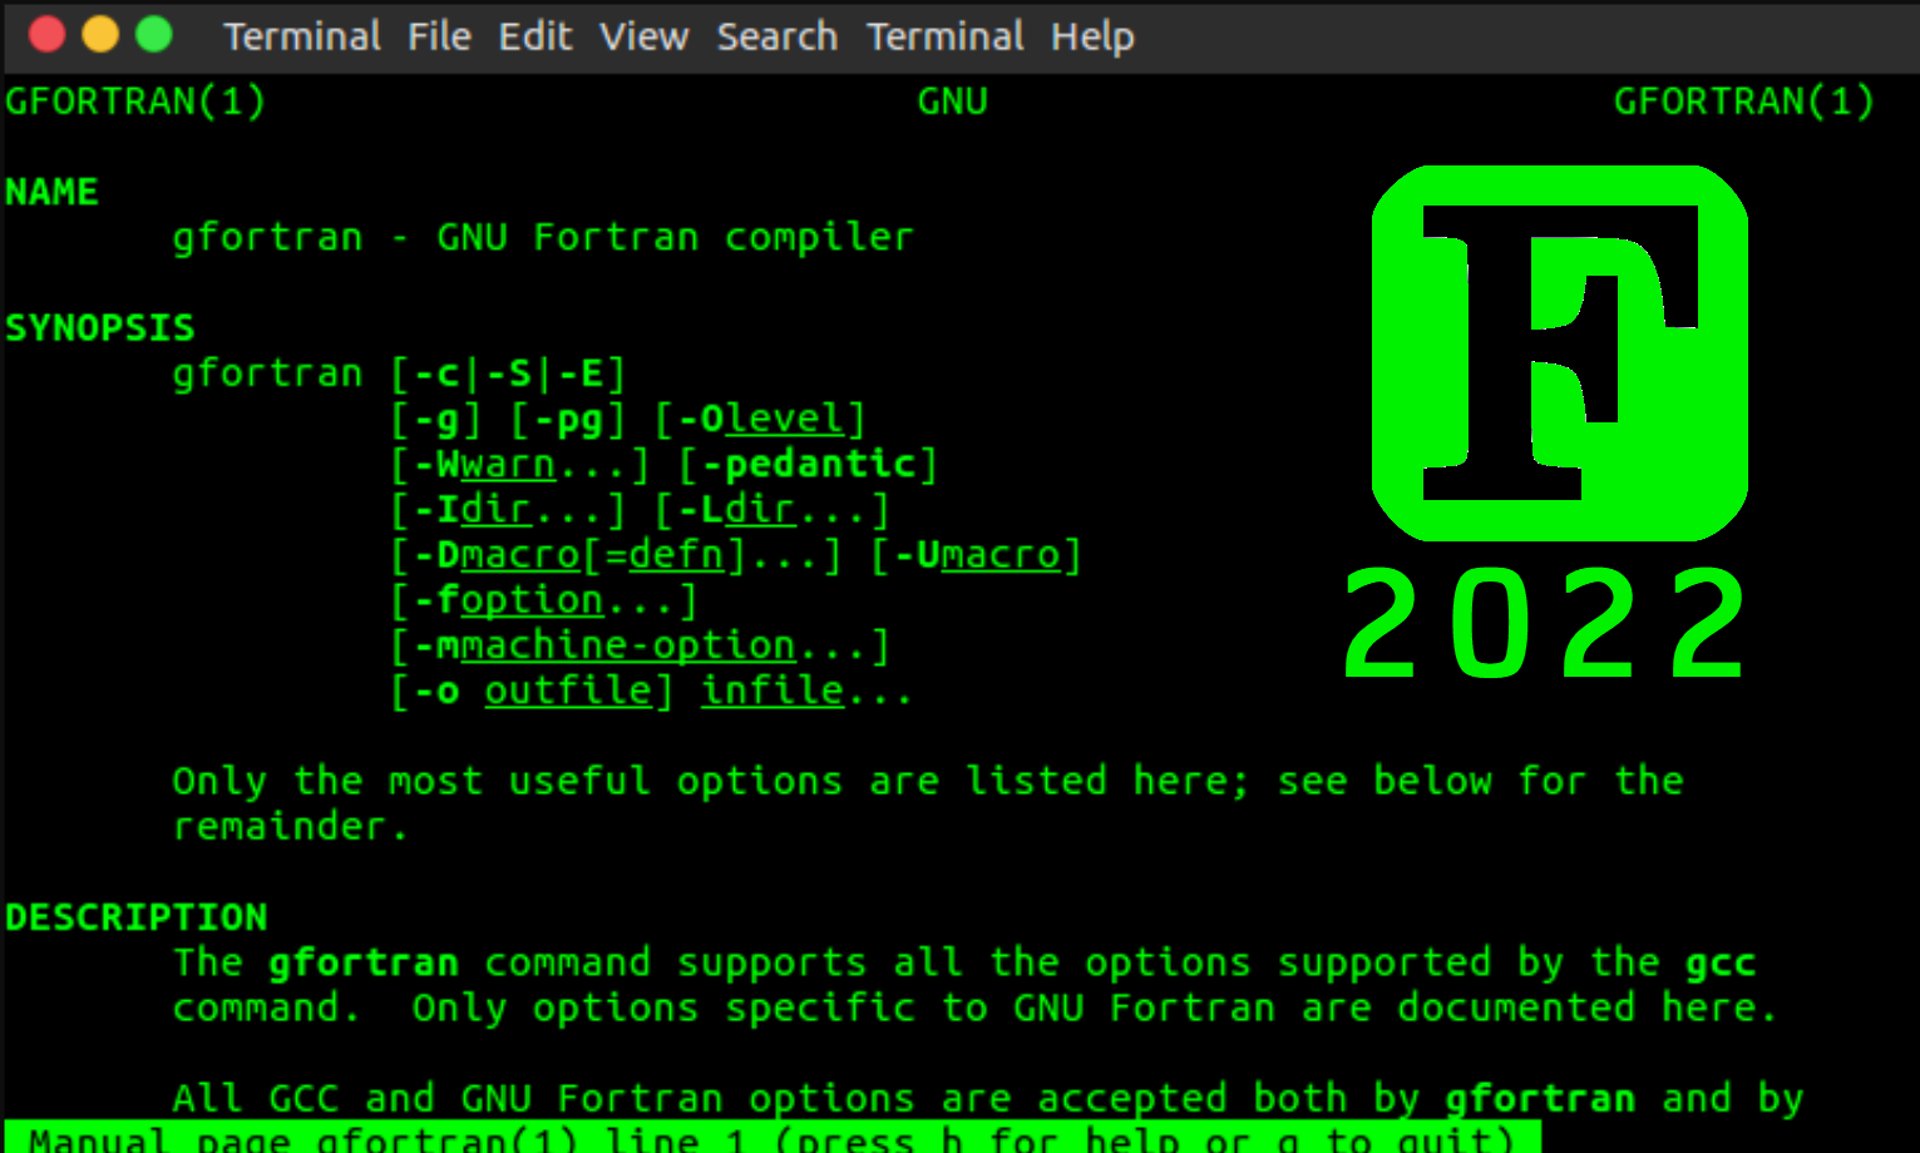This screenshot has height=1153, width=1920.
Task: Open the Search menu
Action: [777, 37]
